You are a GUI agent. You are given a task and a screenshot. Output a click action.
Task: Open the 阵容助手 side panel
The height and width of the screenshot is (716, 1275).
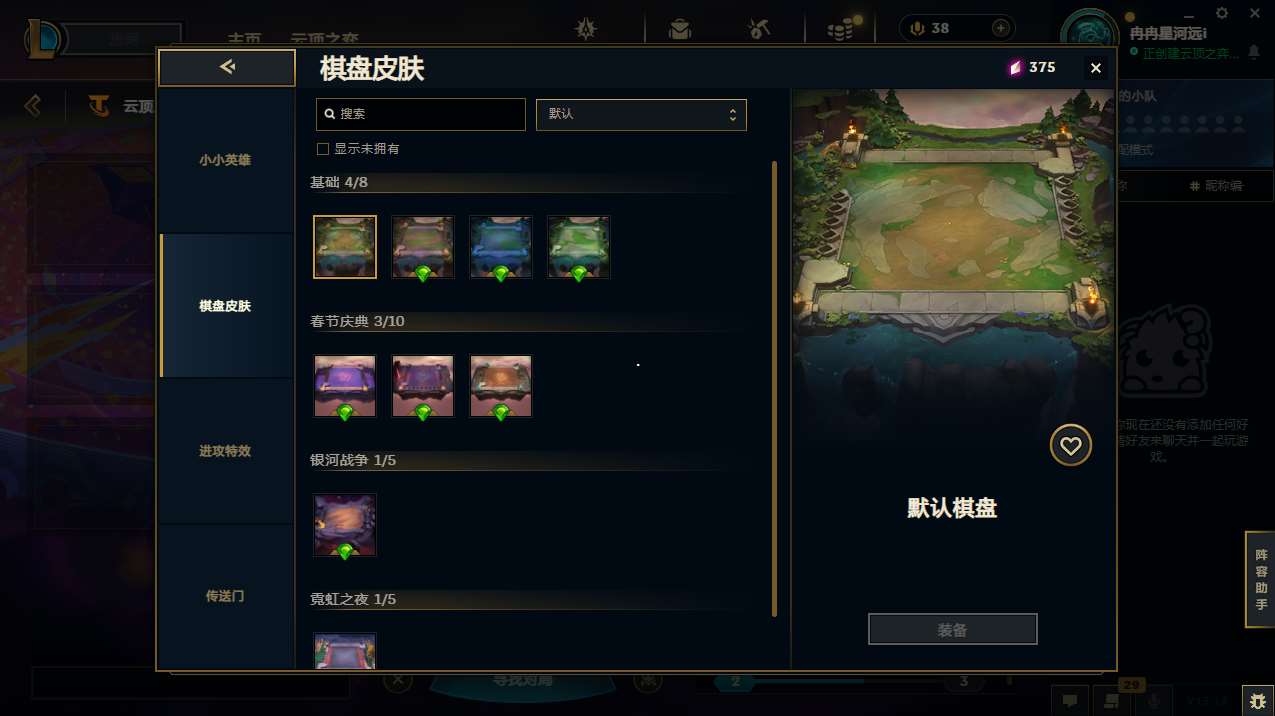pos(1260,580)
